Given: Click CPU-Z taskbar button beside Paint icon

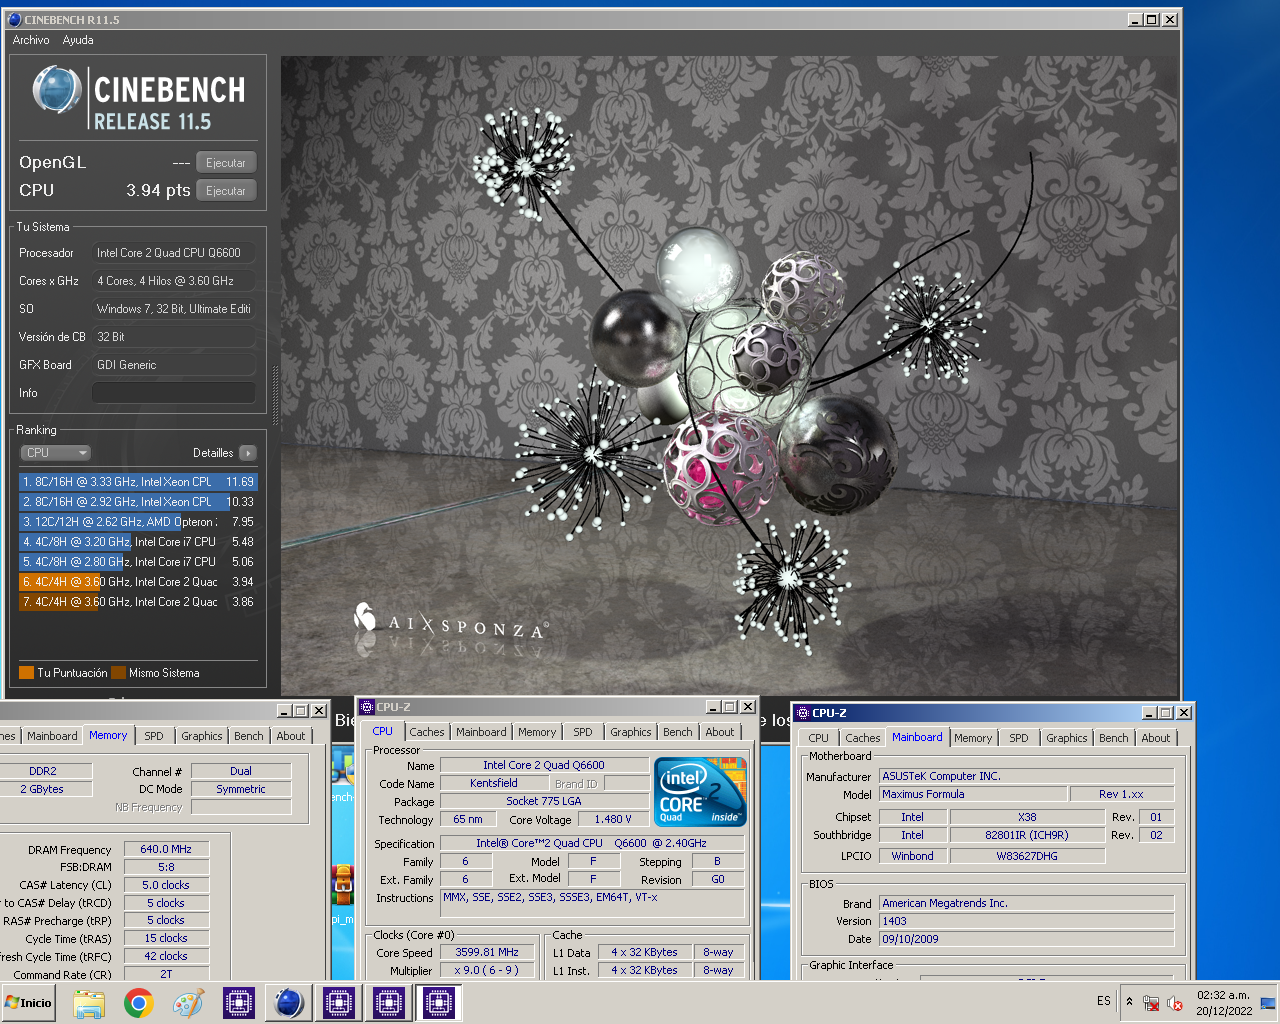Looking at the screenshot, I should click(x=239, y=1003).
